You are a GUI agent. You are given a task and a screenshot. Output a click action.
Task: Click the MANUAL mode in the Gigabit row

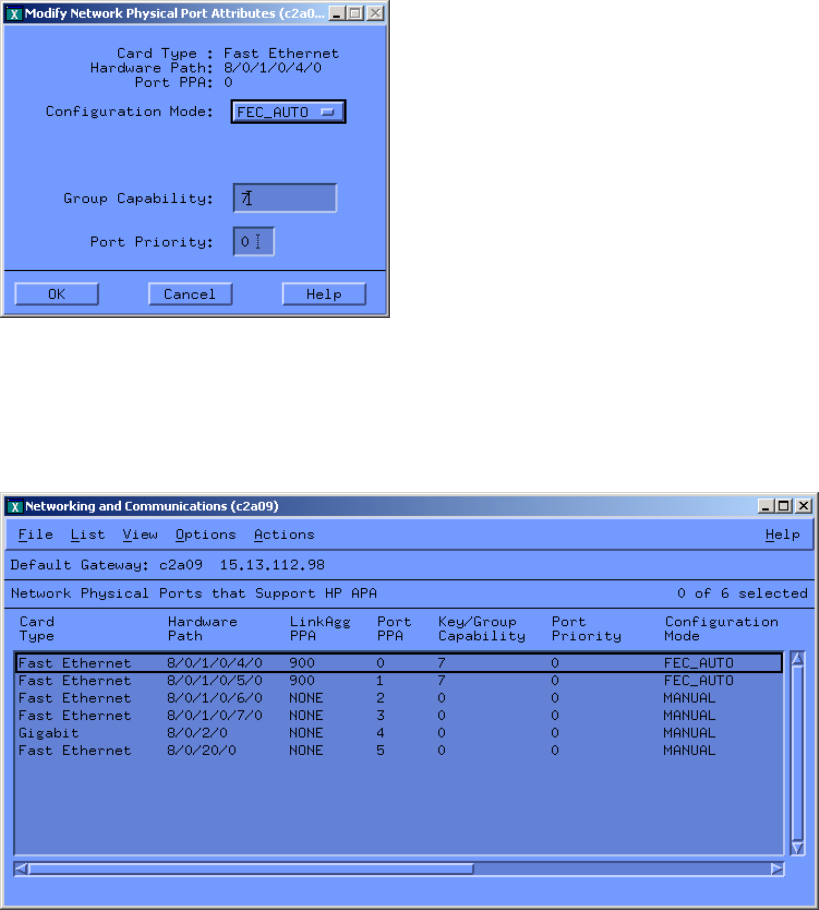(x=689, y=733)
